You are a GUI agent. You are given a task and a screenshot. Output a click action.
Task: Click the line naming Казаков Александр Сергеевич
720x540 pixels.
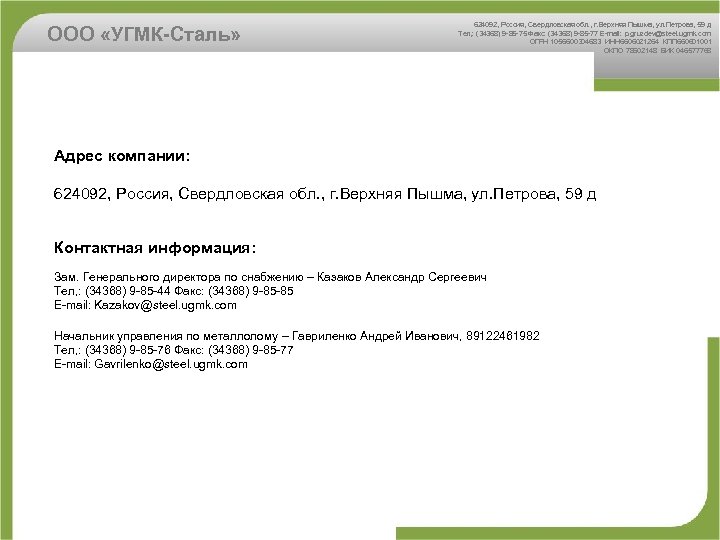[x=270, y=277]
